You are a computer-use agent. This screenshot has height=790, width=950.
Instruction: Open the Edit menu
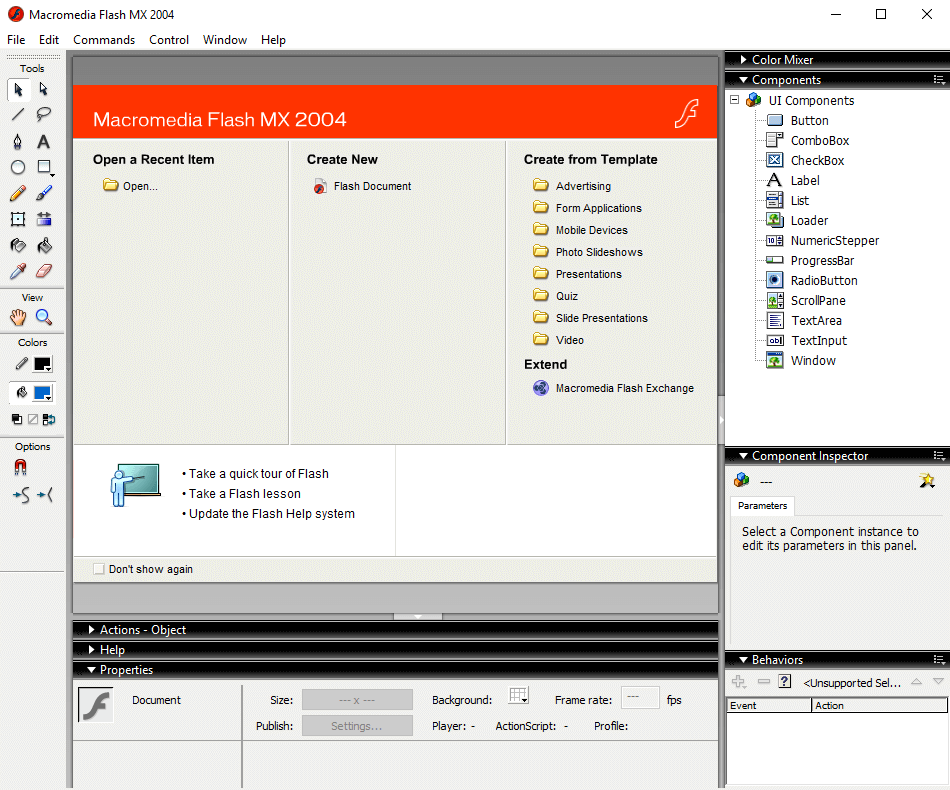tap(48, 40)
